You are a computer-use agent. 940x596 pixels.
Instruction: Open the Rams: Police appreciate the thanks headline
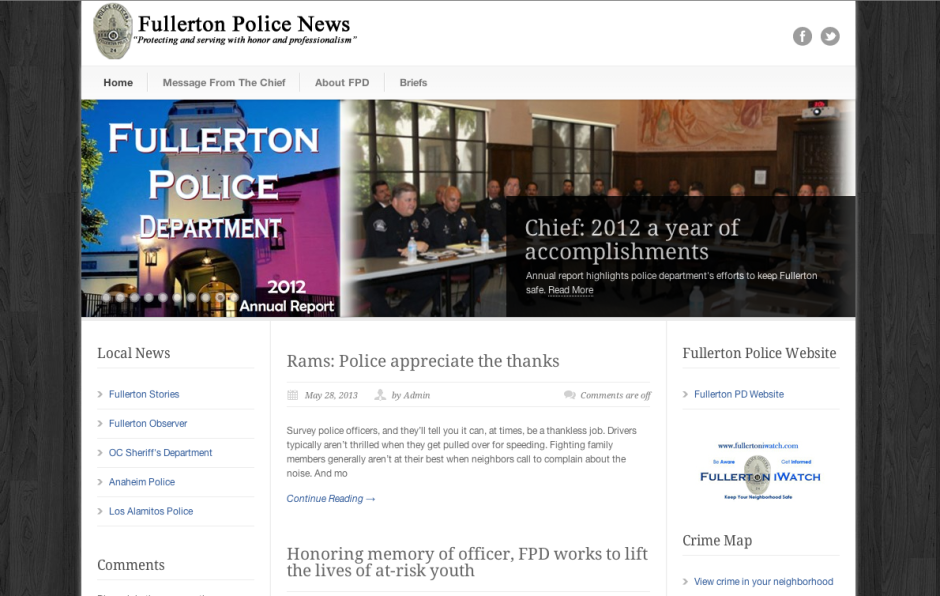[x=423, y=361]
